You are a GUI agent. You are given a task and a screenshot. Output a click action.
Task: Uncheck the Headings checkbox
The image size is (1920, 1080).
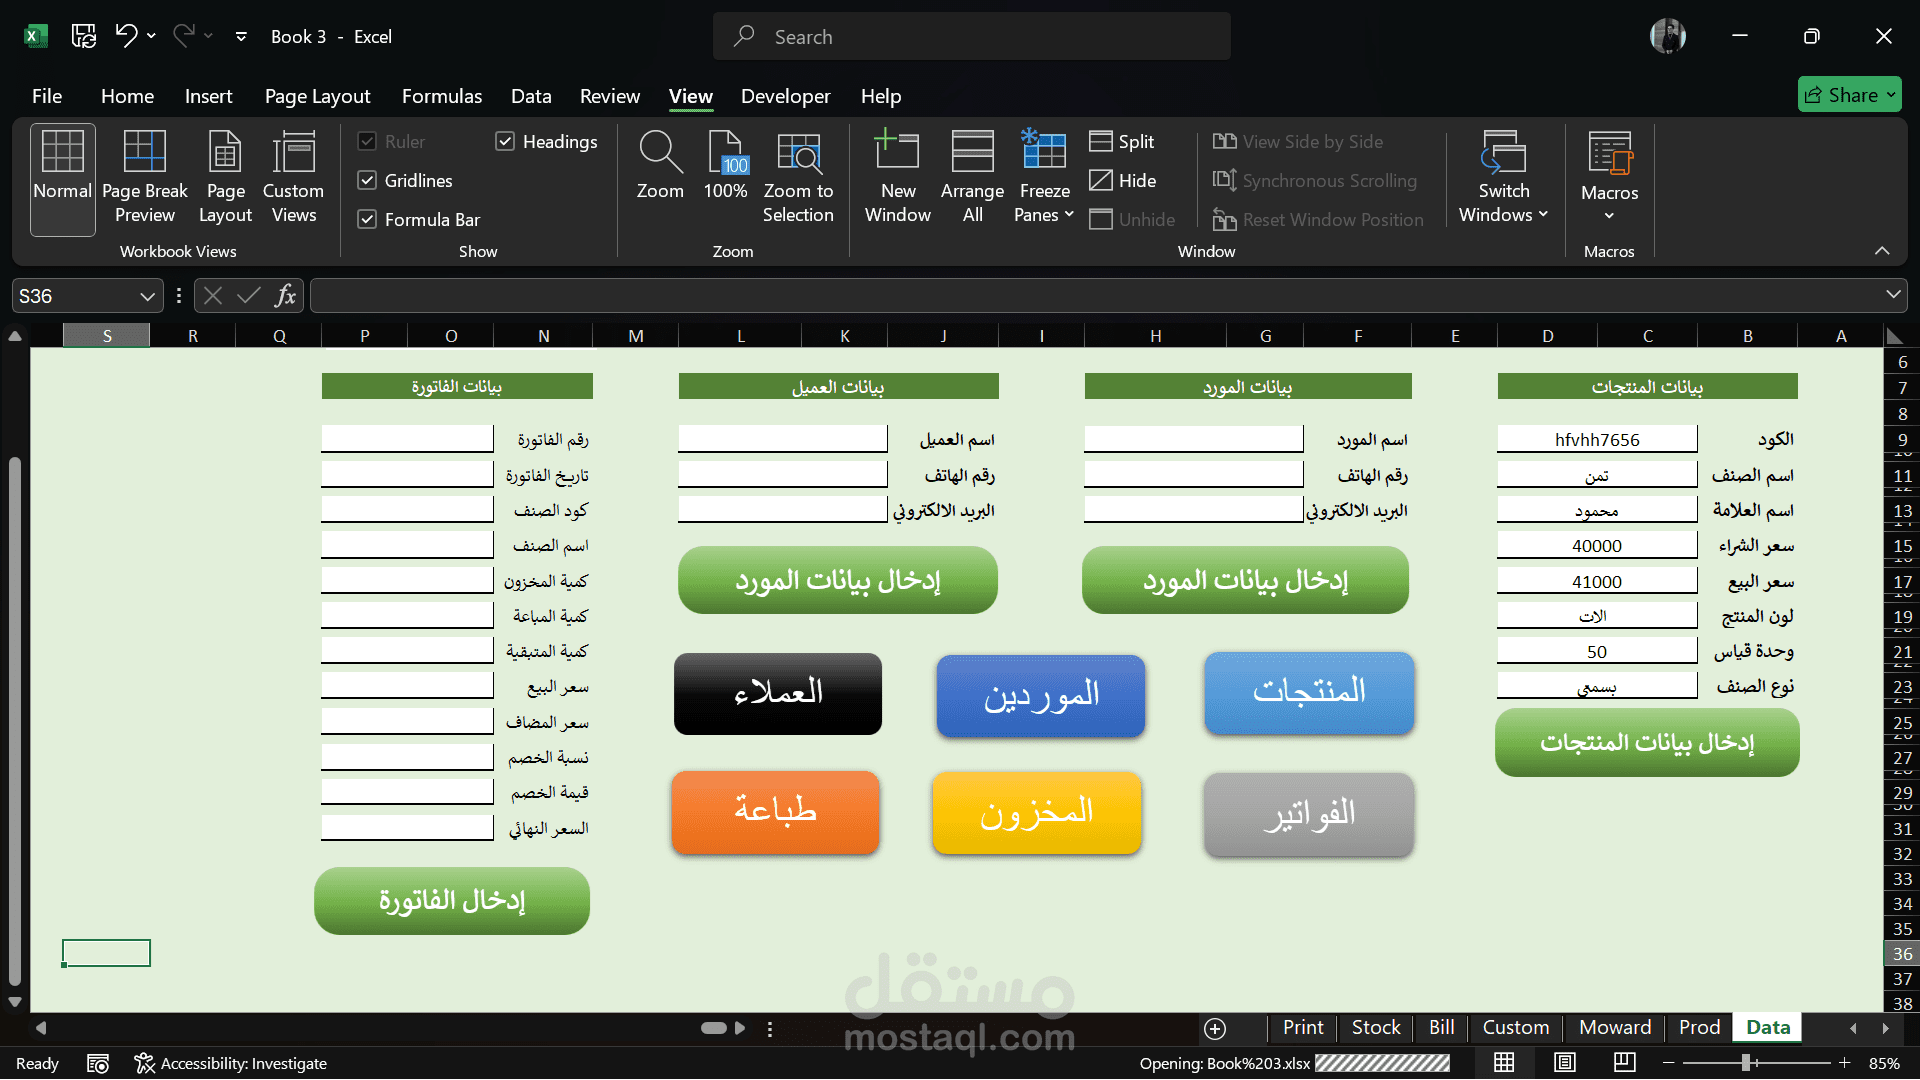click(505, 141)
